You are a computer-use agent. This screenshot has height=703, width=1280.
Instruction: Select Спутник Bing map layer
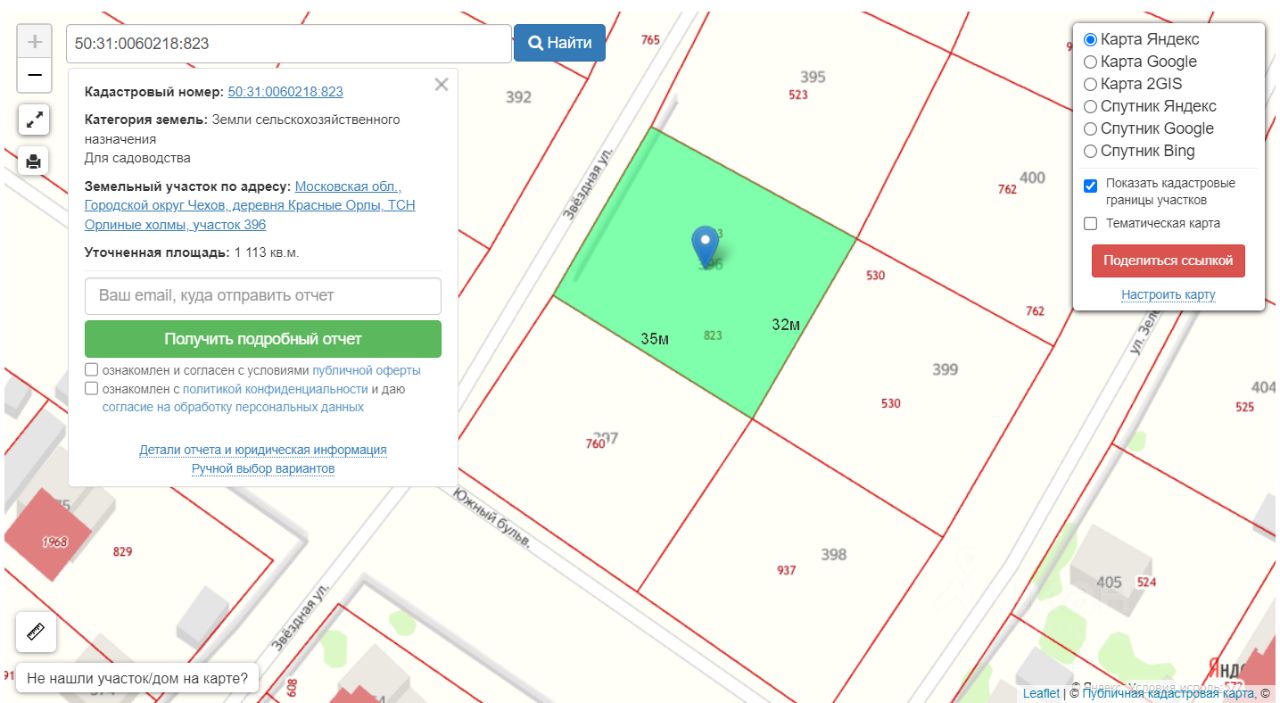1090,151
